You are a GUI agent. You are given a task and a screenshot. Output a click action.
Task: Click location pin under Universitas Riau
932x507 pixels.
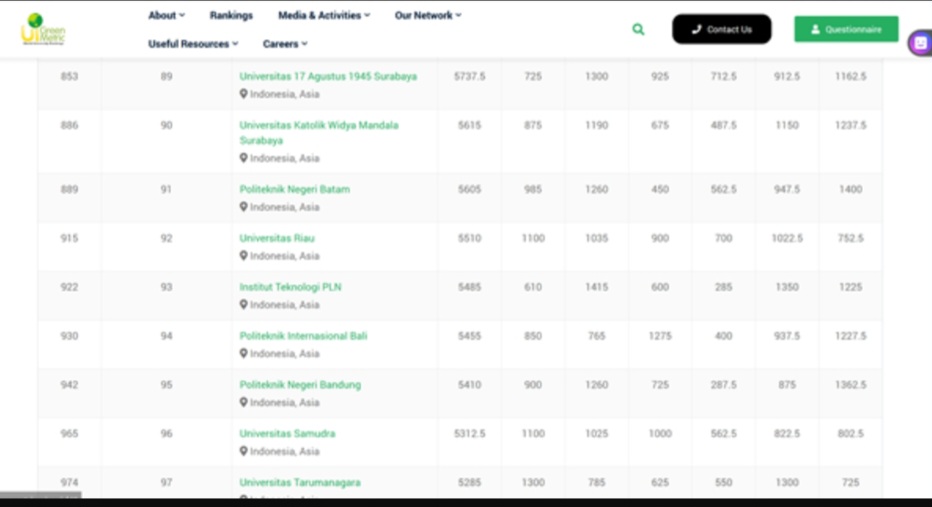(x=243, y=256)
